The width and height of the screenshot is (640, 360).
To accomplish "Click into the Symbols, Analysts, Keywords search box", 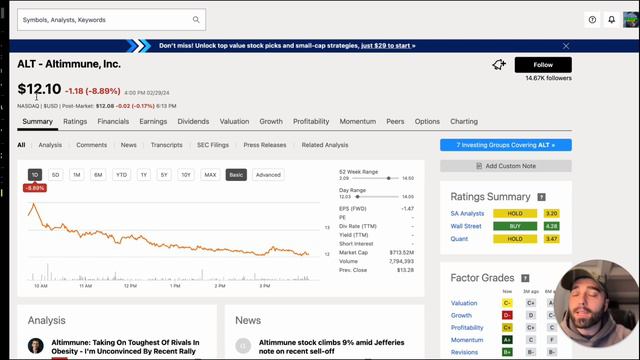I will click(x=111, y=20).
